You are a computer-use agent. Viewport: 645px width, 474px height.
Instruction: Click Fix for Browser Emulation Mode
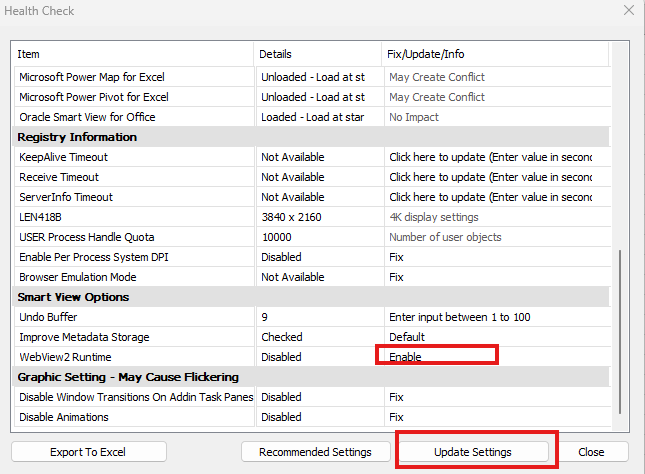[396, 277]
